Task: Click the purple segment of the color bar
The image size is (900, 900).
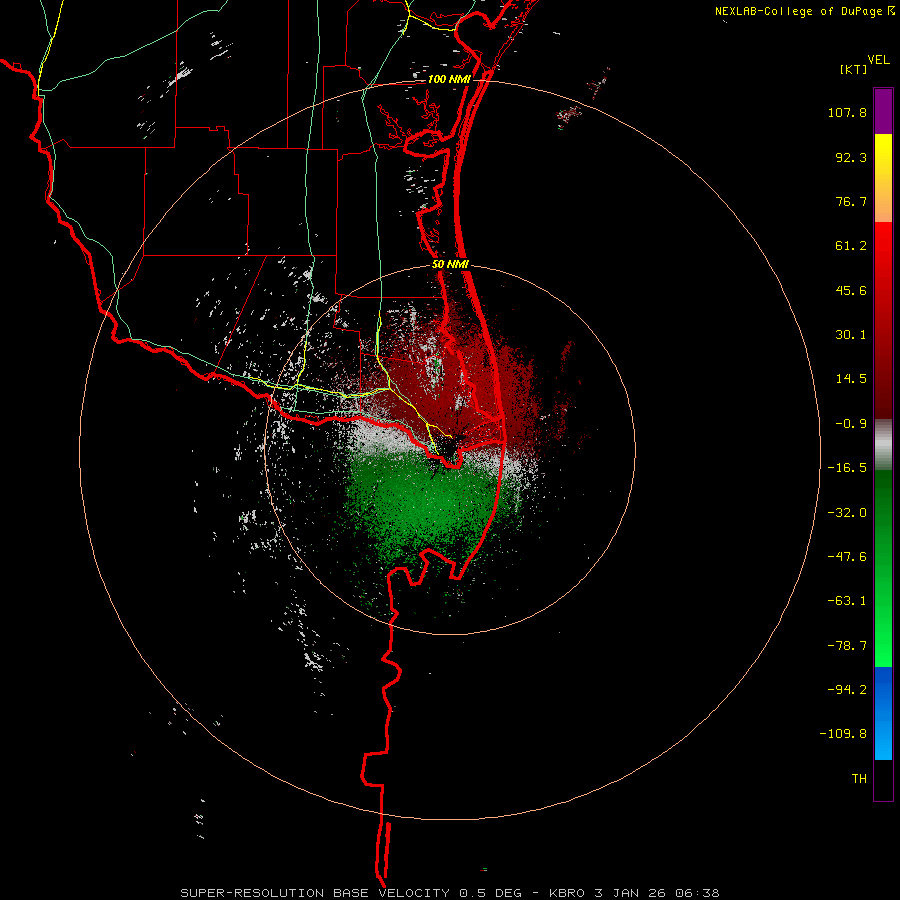Action: tap(883, 111)
